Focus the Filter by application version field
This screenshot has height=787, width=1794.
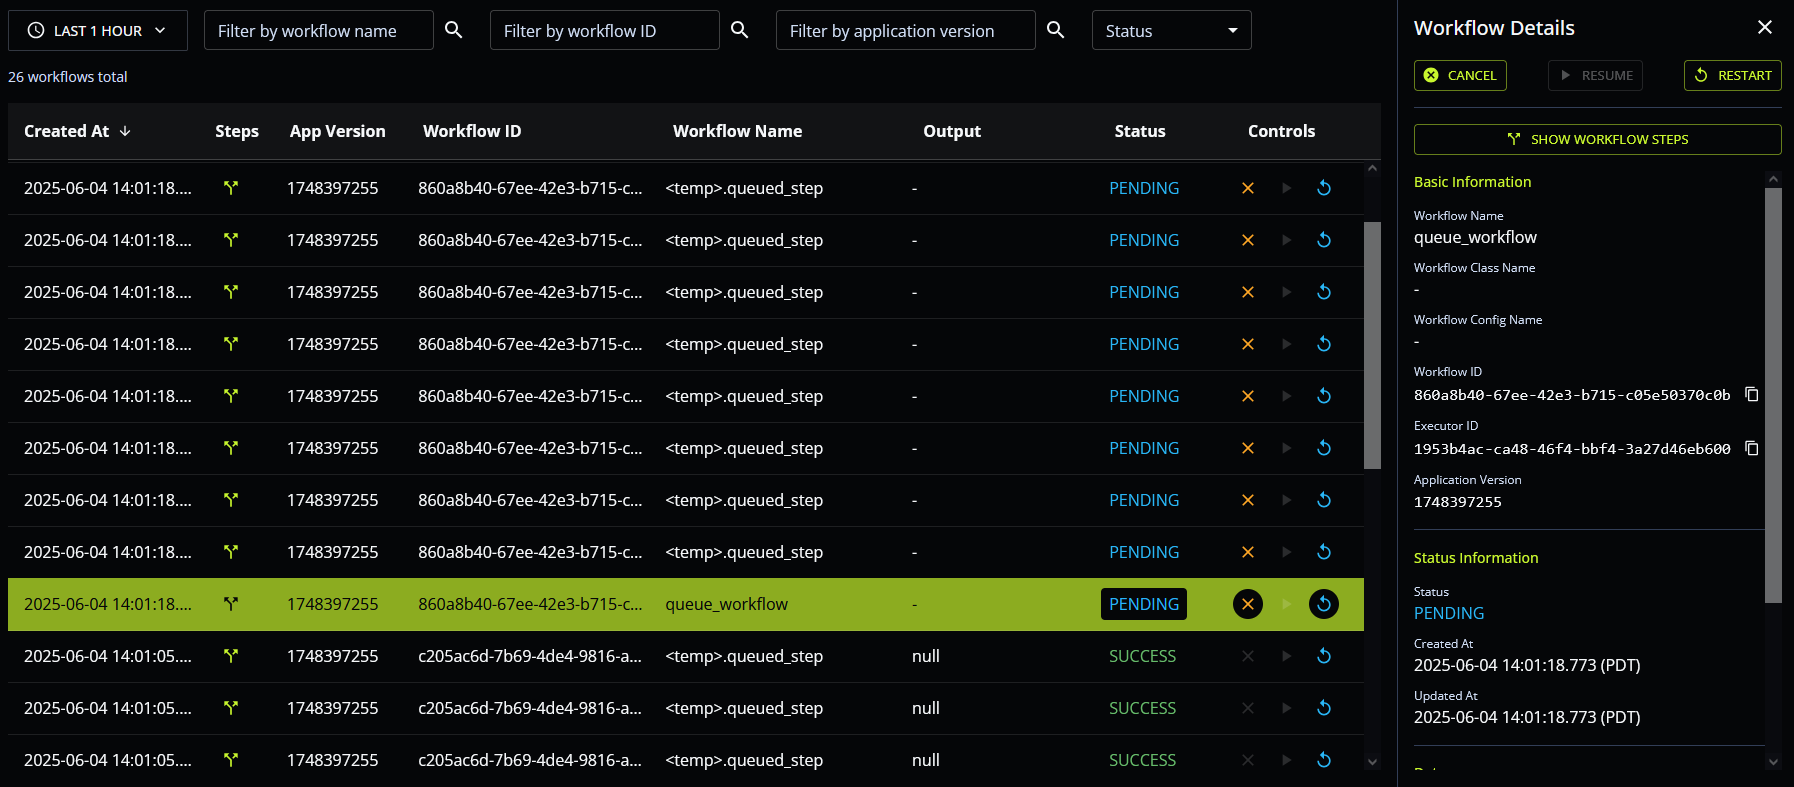tap(906, 30)
